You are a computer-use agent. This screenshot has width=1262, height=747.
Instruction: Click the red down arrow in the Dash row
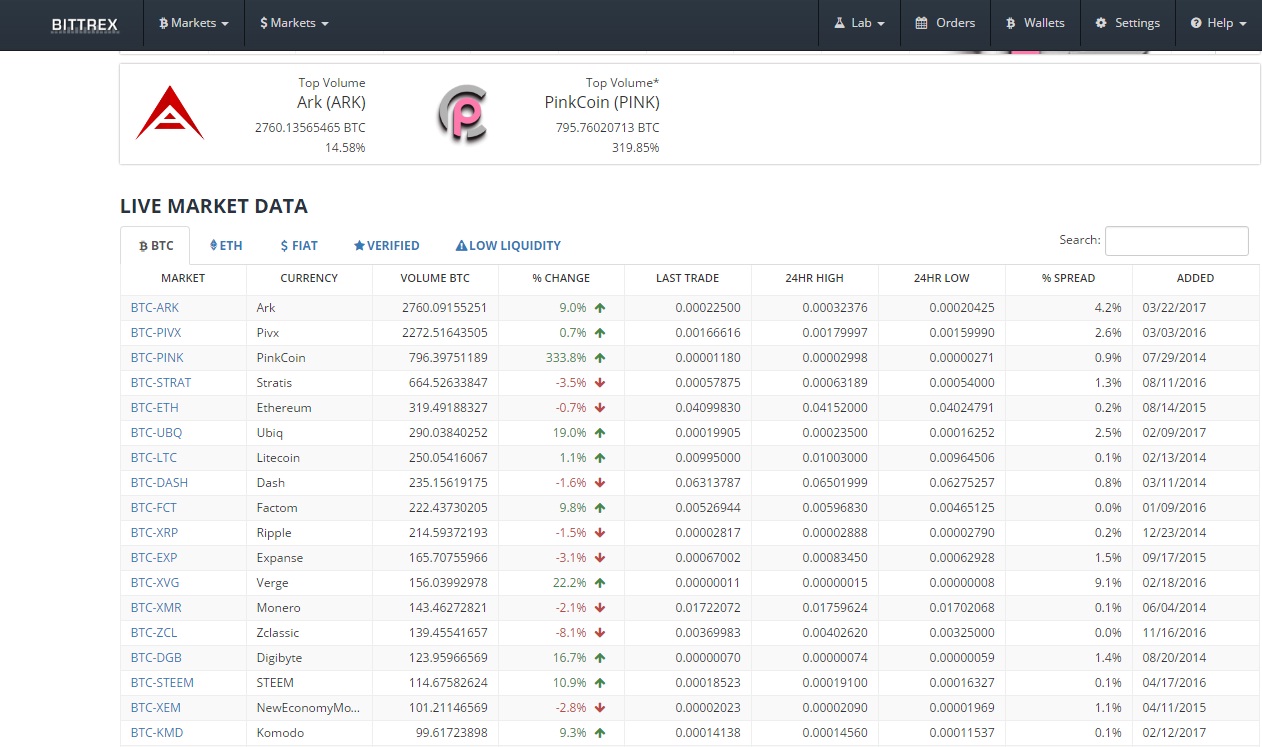[x=600, y=483]
